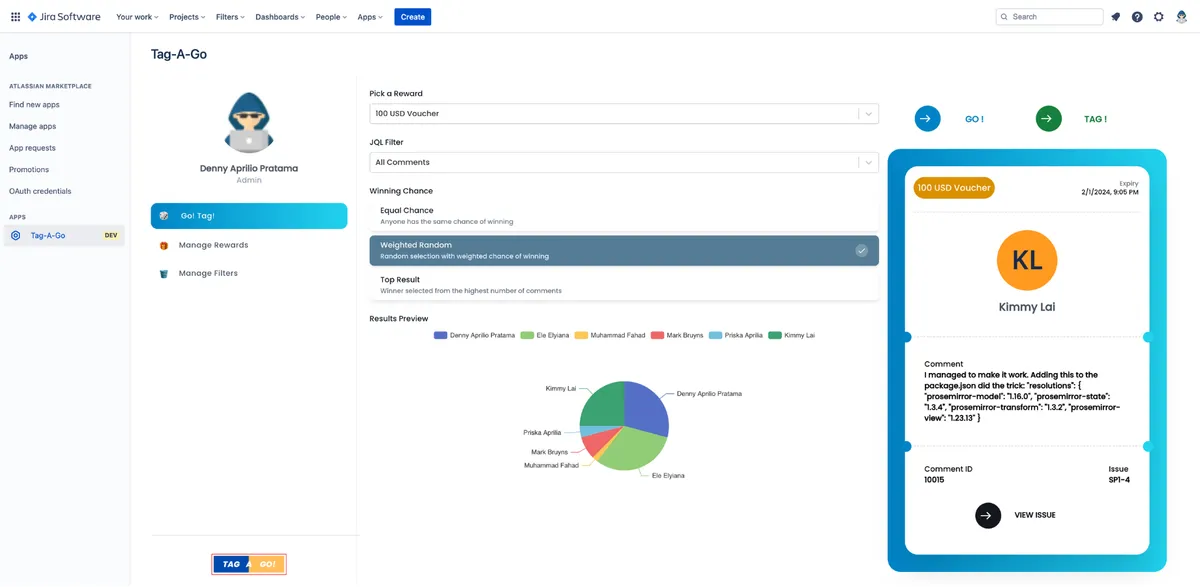Viewport: 1200px width, 587px height.
Task: Open the settings gear icon
Action: coord(1159,17)
